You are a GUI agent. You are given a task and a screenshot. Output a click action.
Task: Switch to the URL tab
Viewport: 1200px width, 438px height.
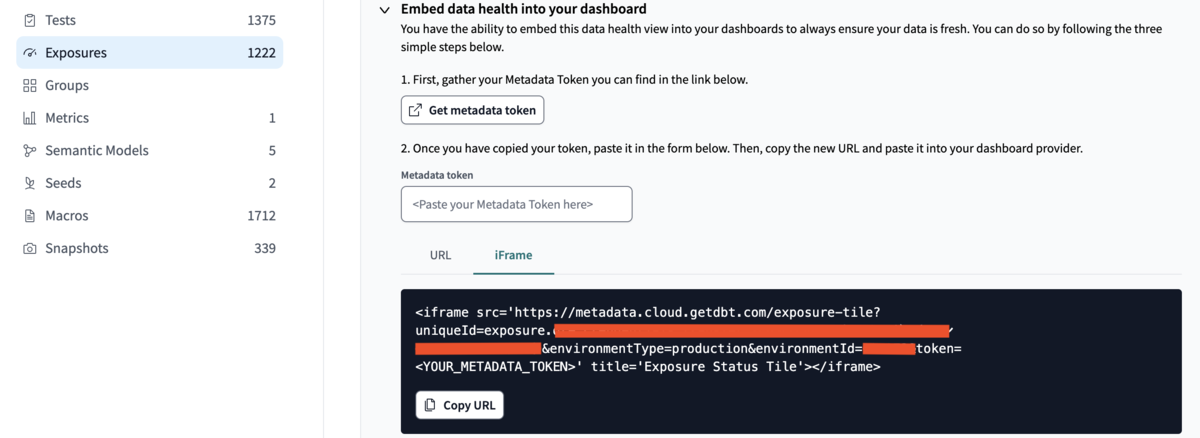tap(440, 255)
